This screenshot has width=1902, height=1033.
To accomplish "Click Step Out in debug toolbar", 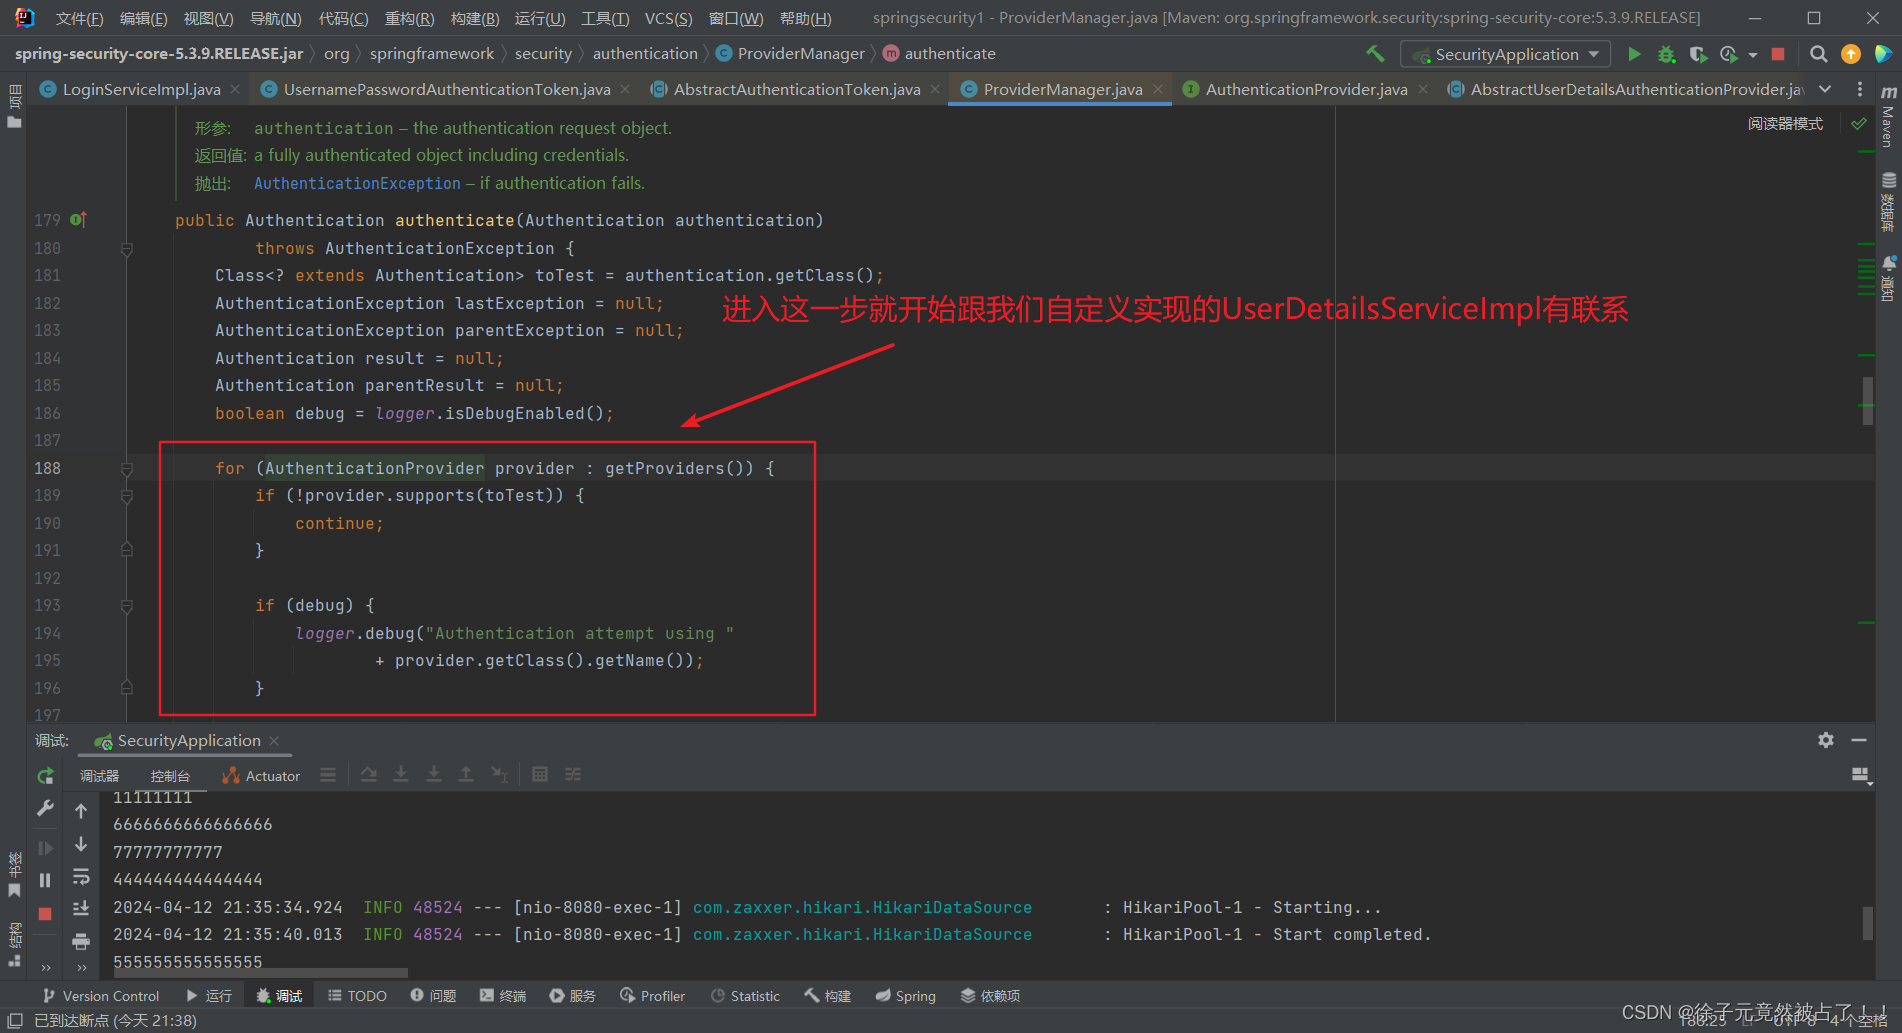I will coord(466,775).
